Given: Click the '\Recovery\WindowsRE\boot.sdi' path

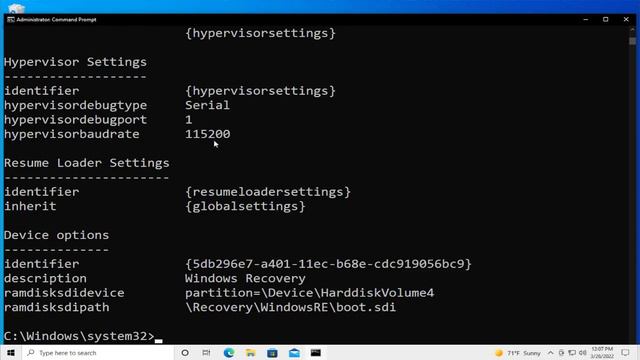Looking at the screenshot, I should click(x=291, y=307).
